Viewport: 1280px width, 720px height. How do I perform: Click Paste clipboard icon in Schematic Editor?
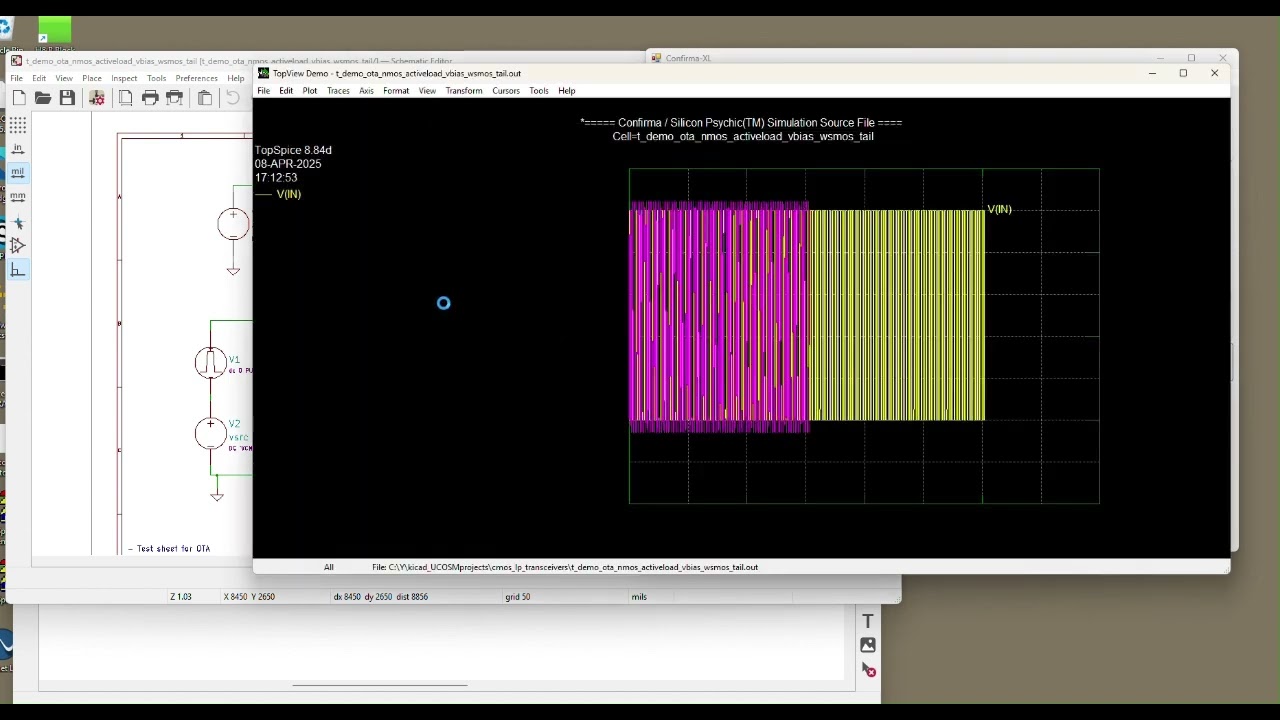coord(205,97)
